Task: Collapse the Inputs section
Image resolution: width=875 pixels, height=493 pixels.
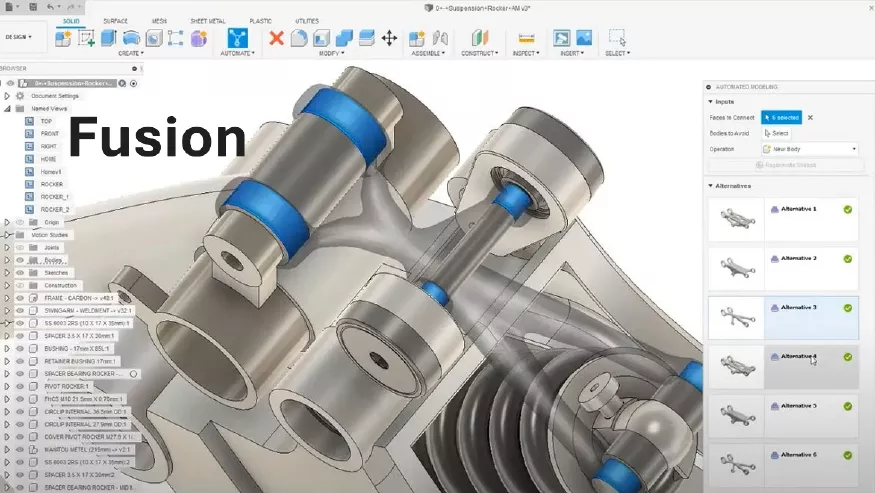Action: 710,102
